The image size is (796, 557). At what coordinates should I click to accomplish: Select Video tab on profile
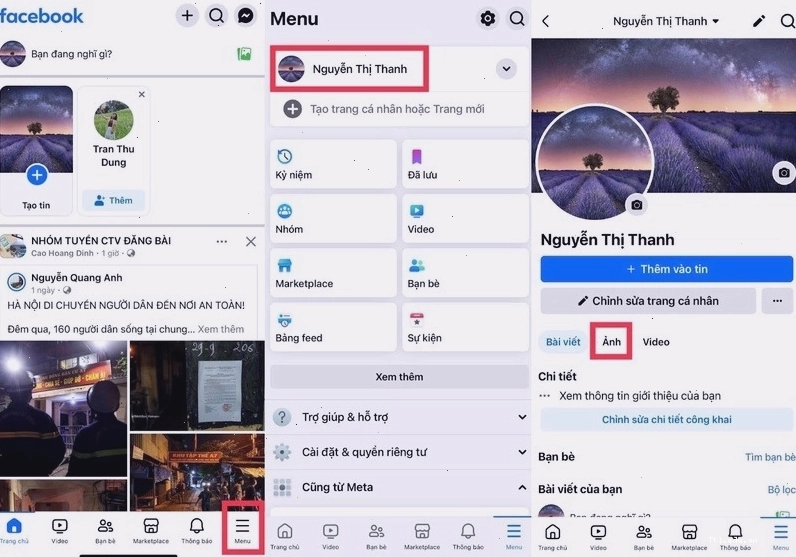coord(656,342)
